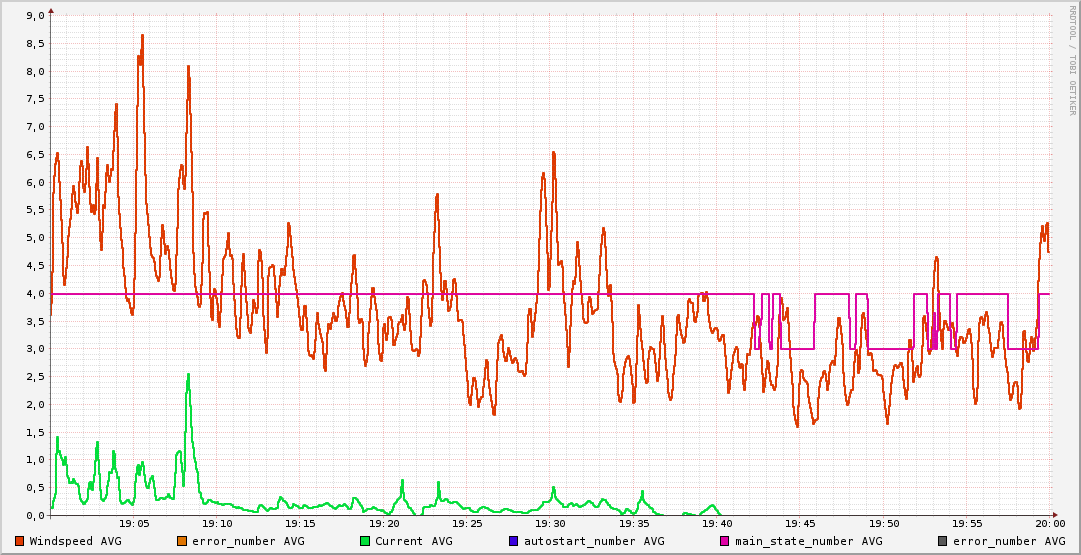Click the 19:55 time axis label
1081x555 pixels.
967,525
